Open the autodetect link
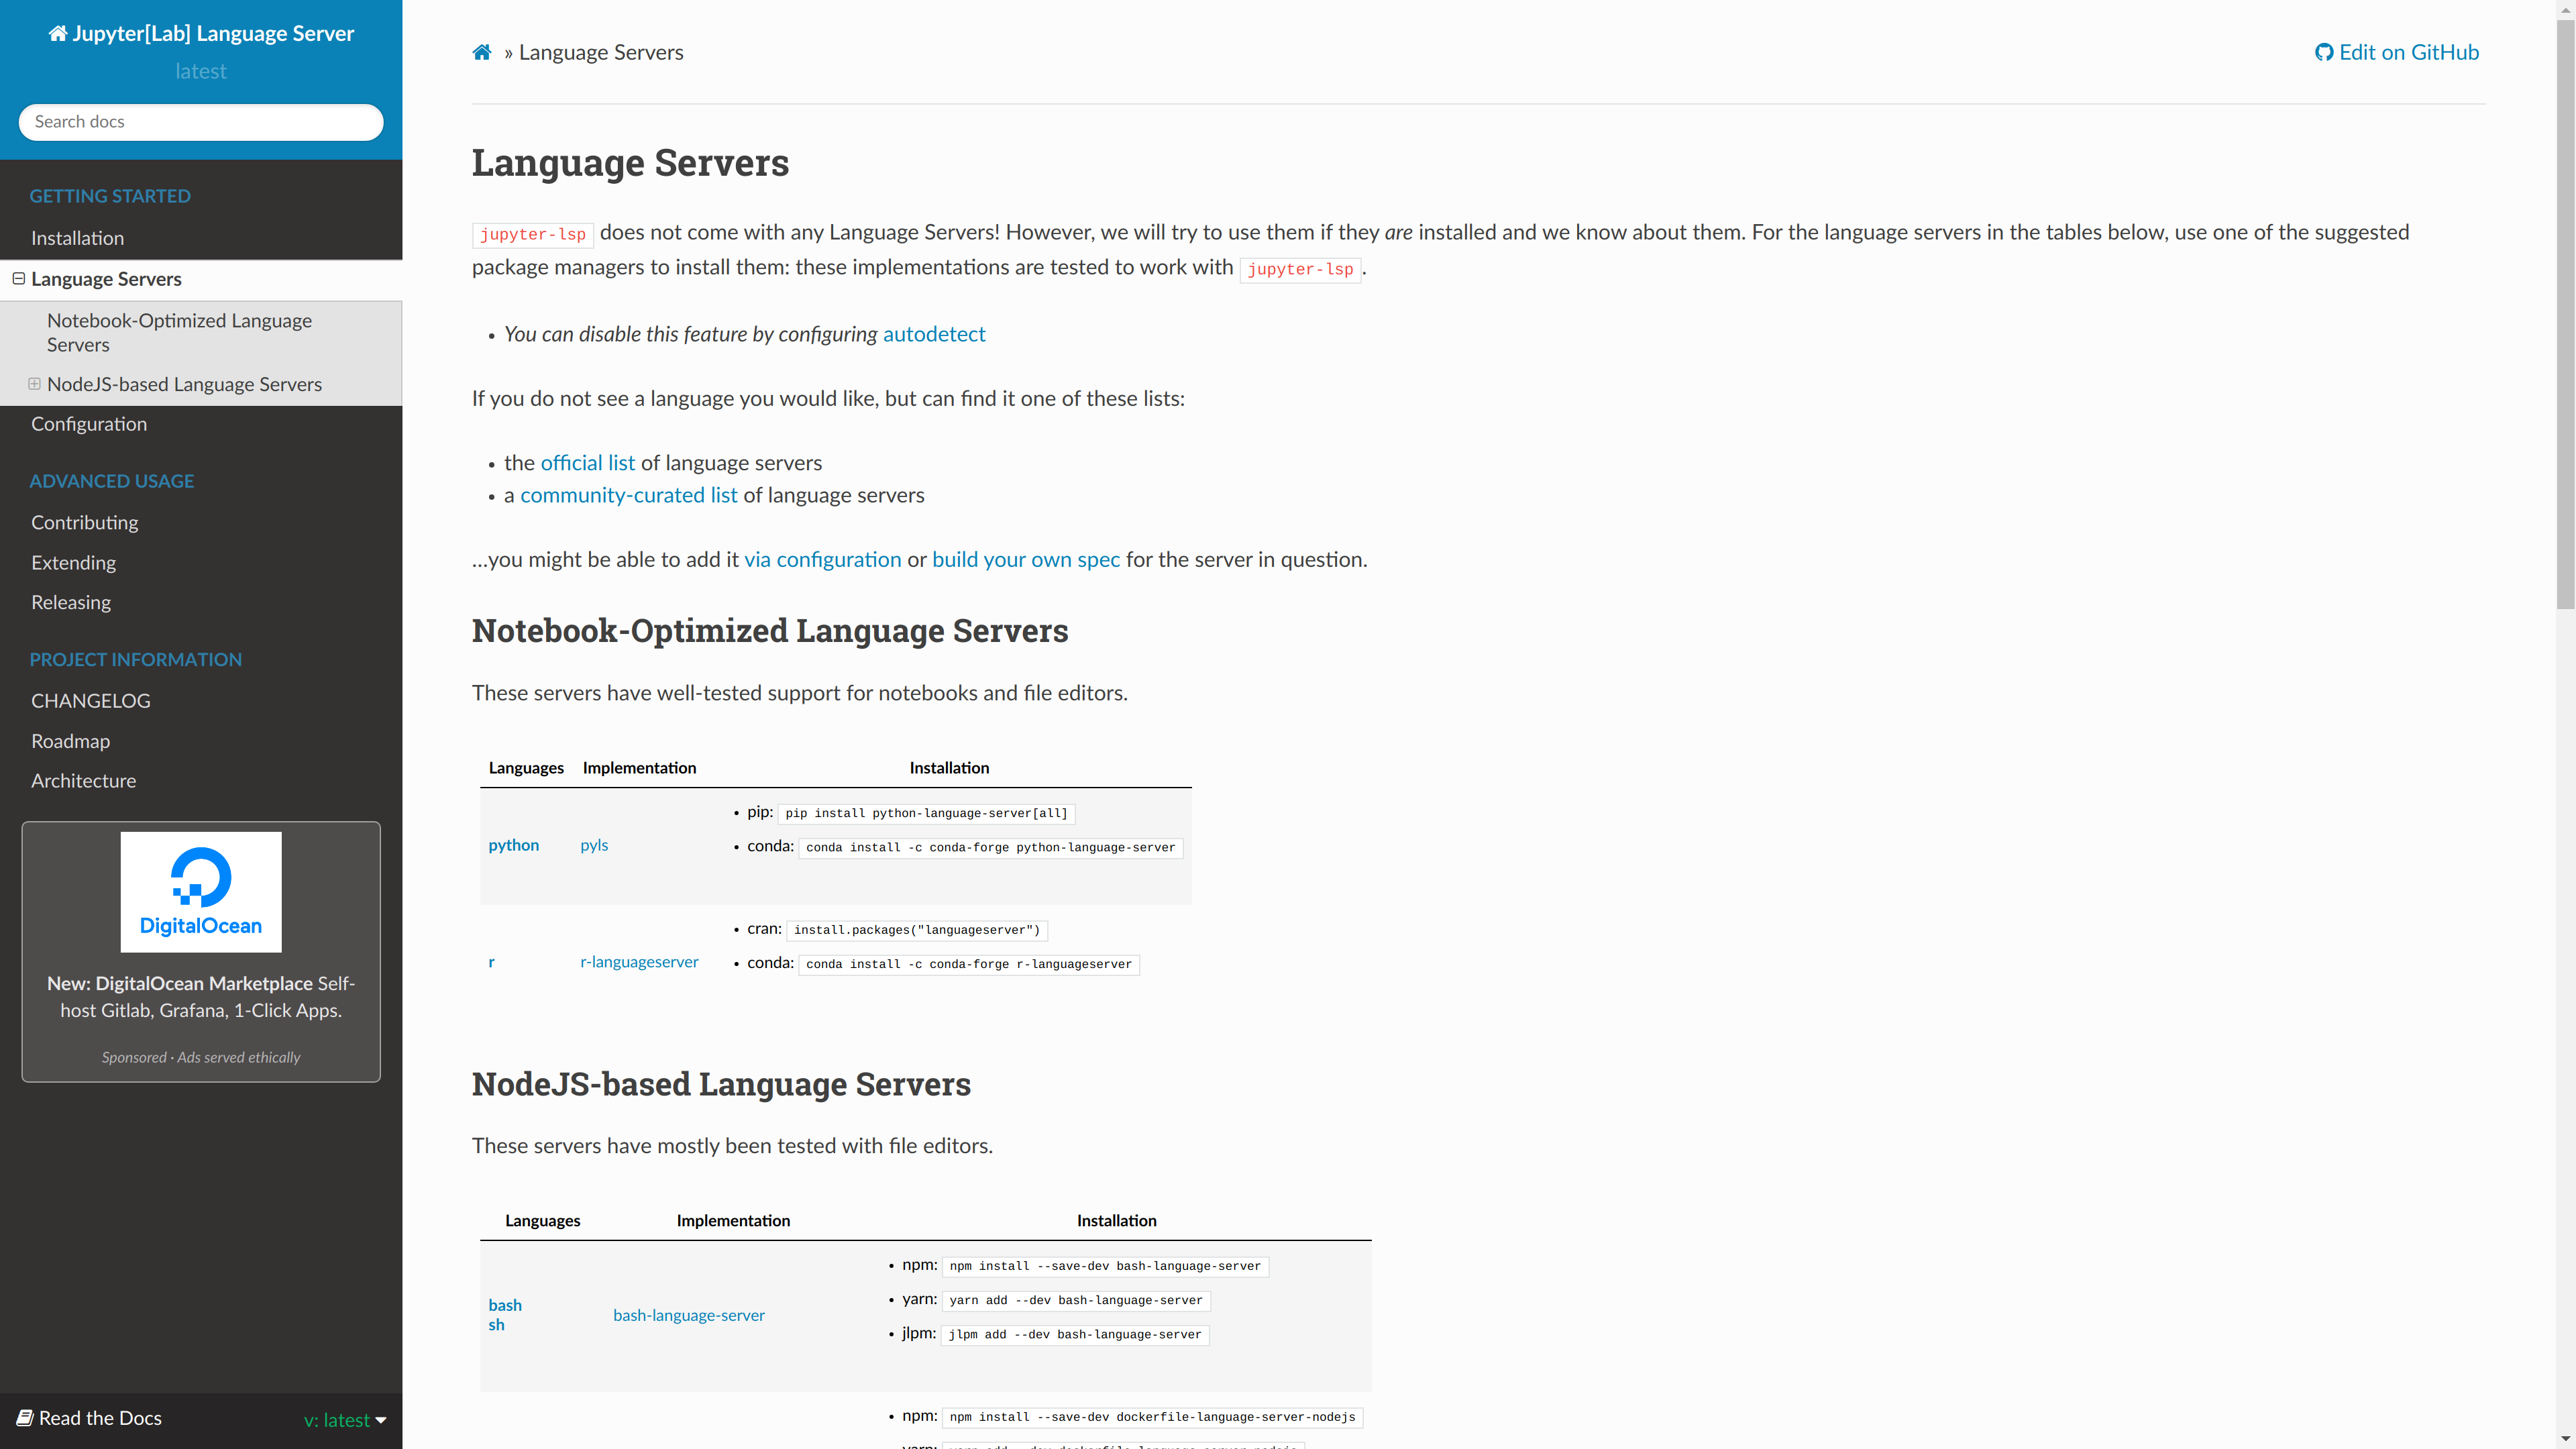This screenshot has width=2576, height=1449. pos(933,334)
